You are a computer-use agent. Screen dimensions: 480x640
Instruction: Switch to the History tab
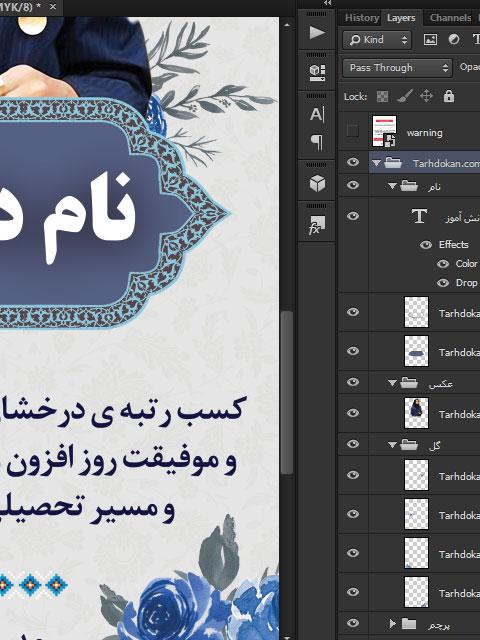pyautogui.click(x=362, y=18)
